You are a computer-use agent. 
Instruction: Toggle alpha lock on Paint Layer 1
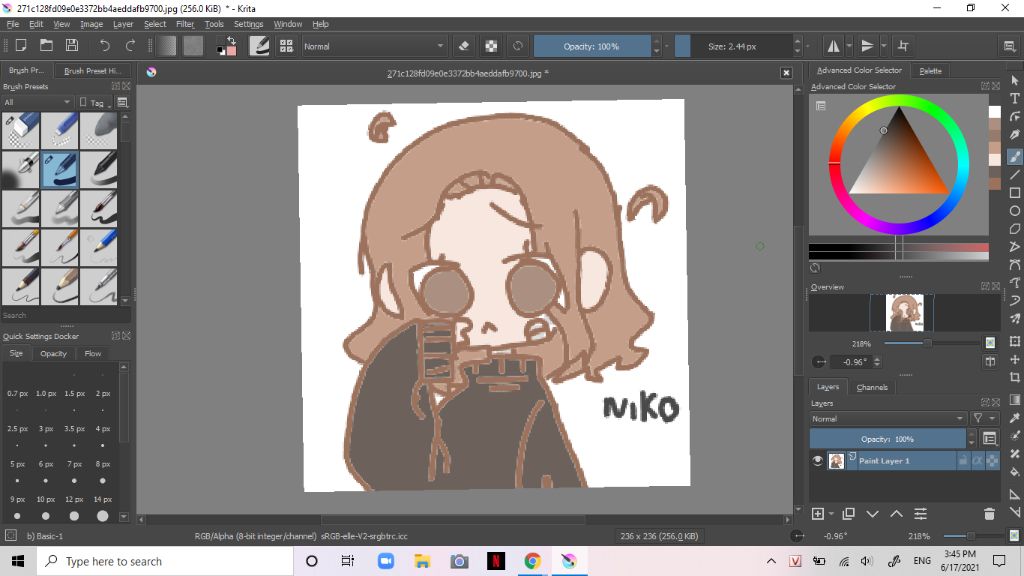coord(992,460)
